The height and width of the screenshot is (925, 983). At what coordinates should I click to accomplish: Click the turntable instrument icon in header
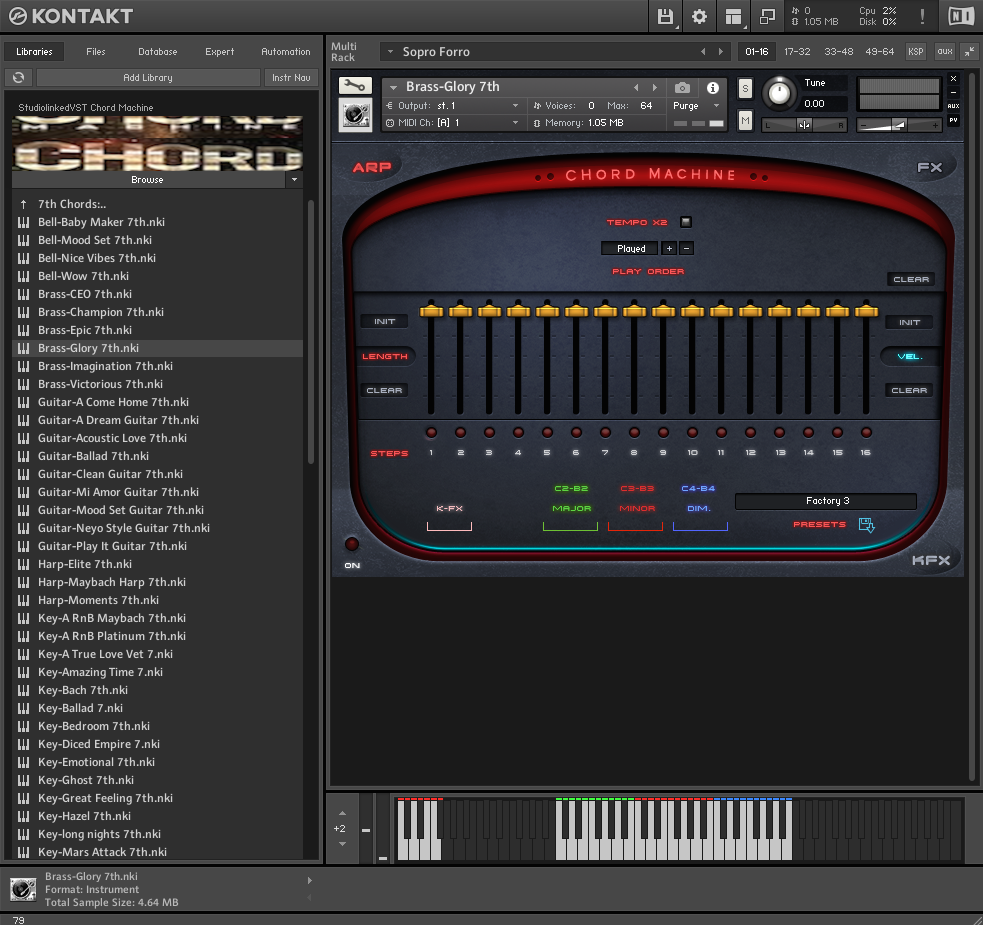[x=355, y=115]
